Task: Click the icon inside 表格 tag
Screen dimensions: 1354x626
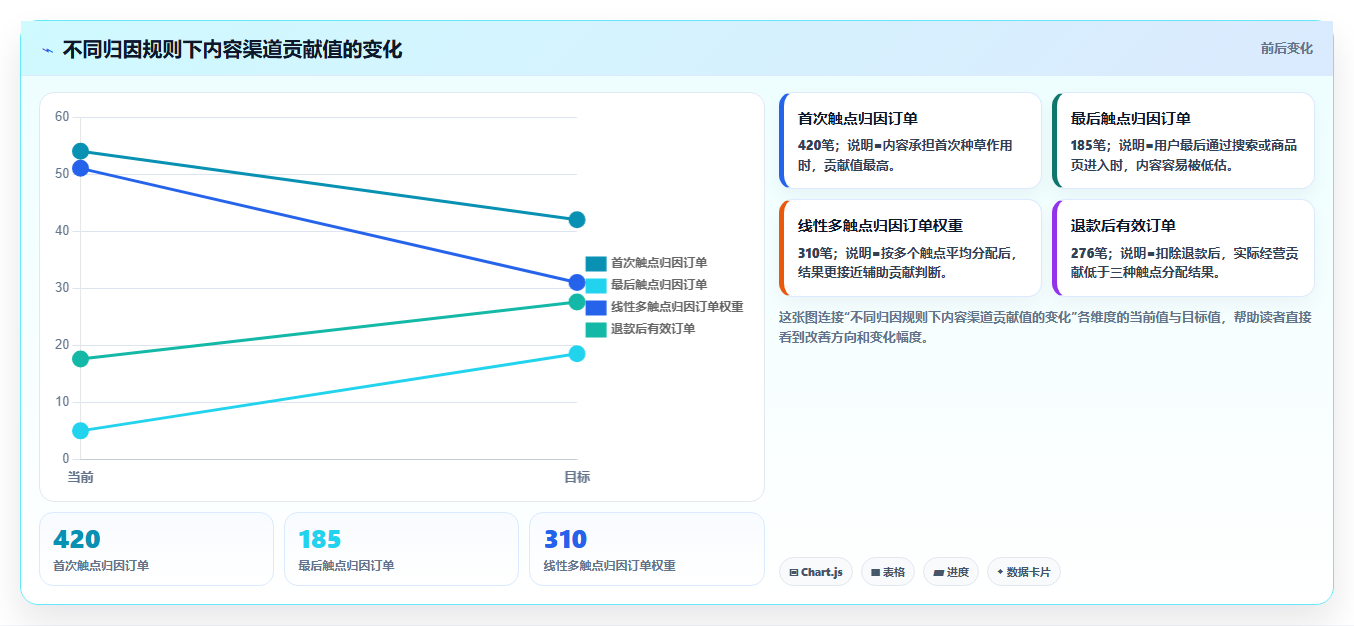Action: point(875,573)
